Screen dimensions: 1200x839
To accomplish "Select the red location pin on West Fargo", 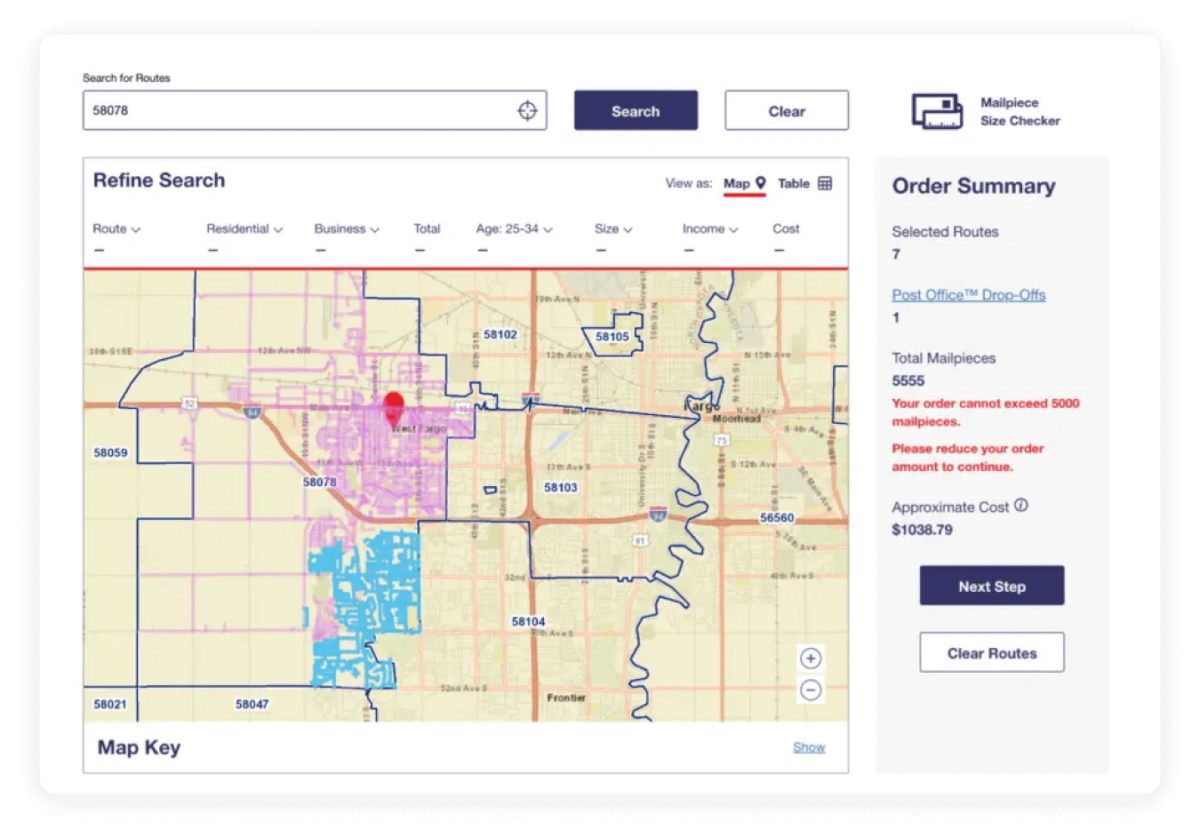I will [x=393, y=405].
